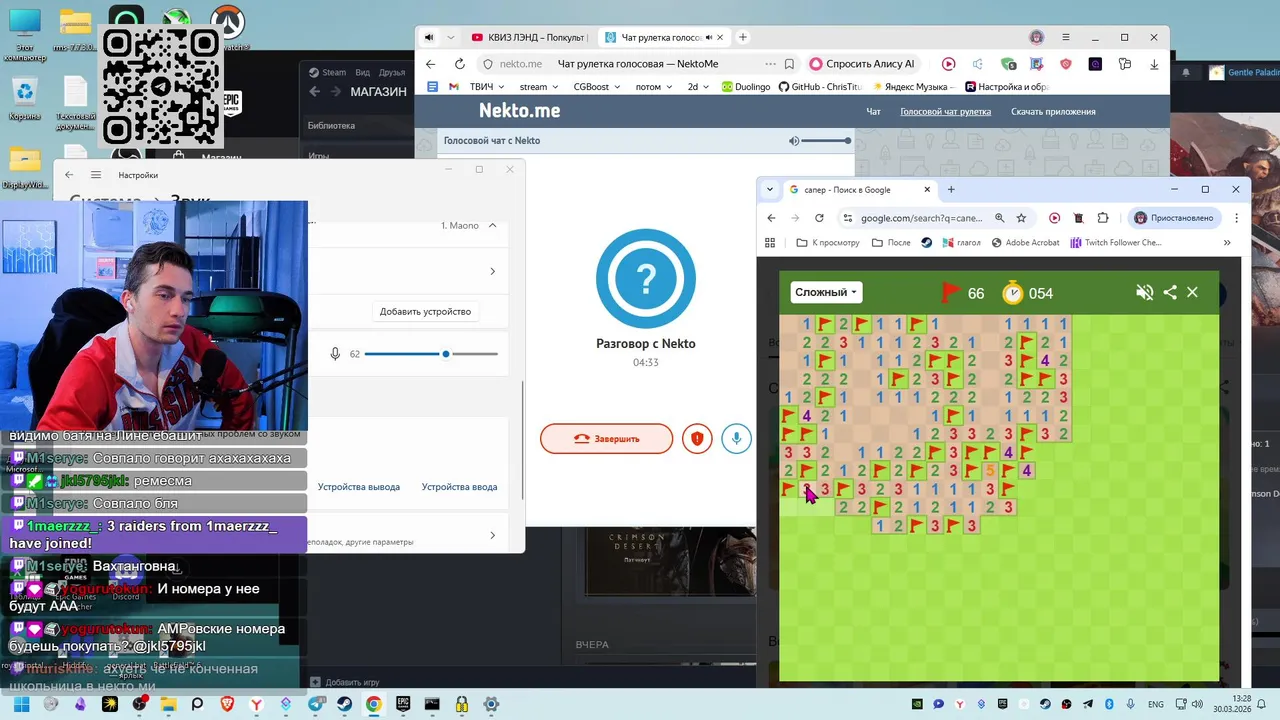
Task: Bookmark the Nekto.me page
Action: point(789,64)
